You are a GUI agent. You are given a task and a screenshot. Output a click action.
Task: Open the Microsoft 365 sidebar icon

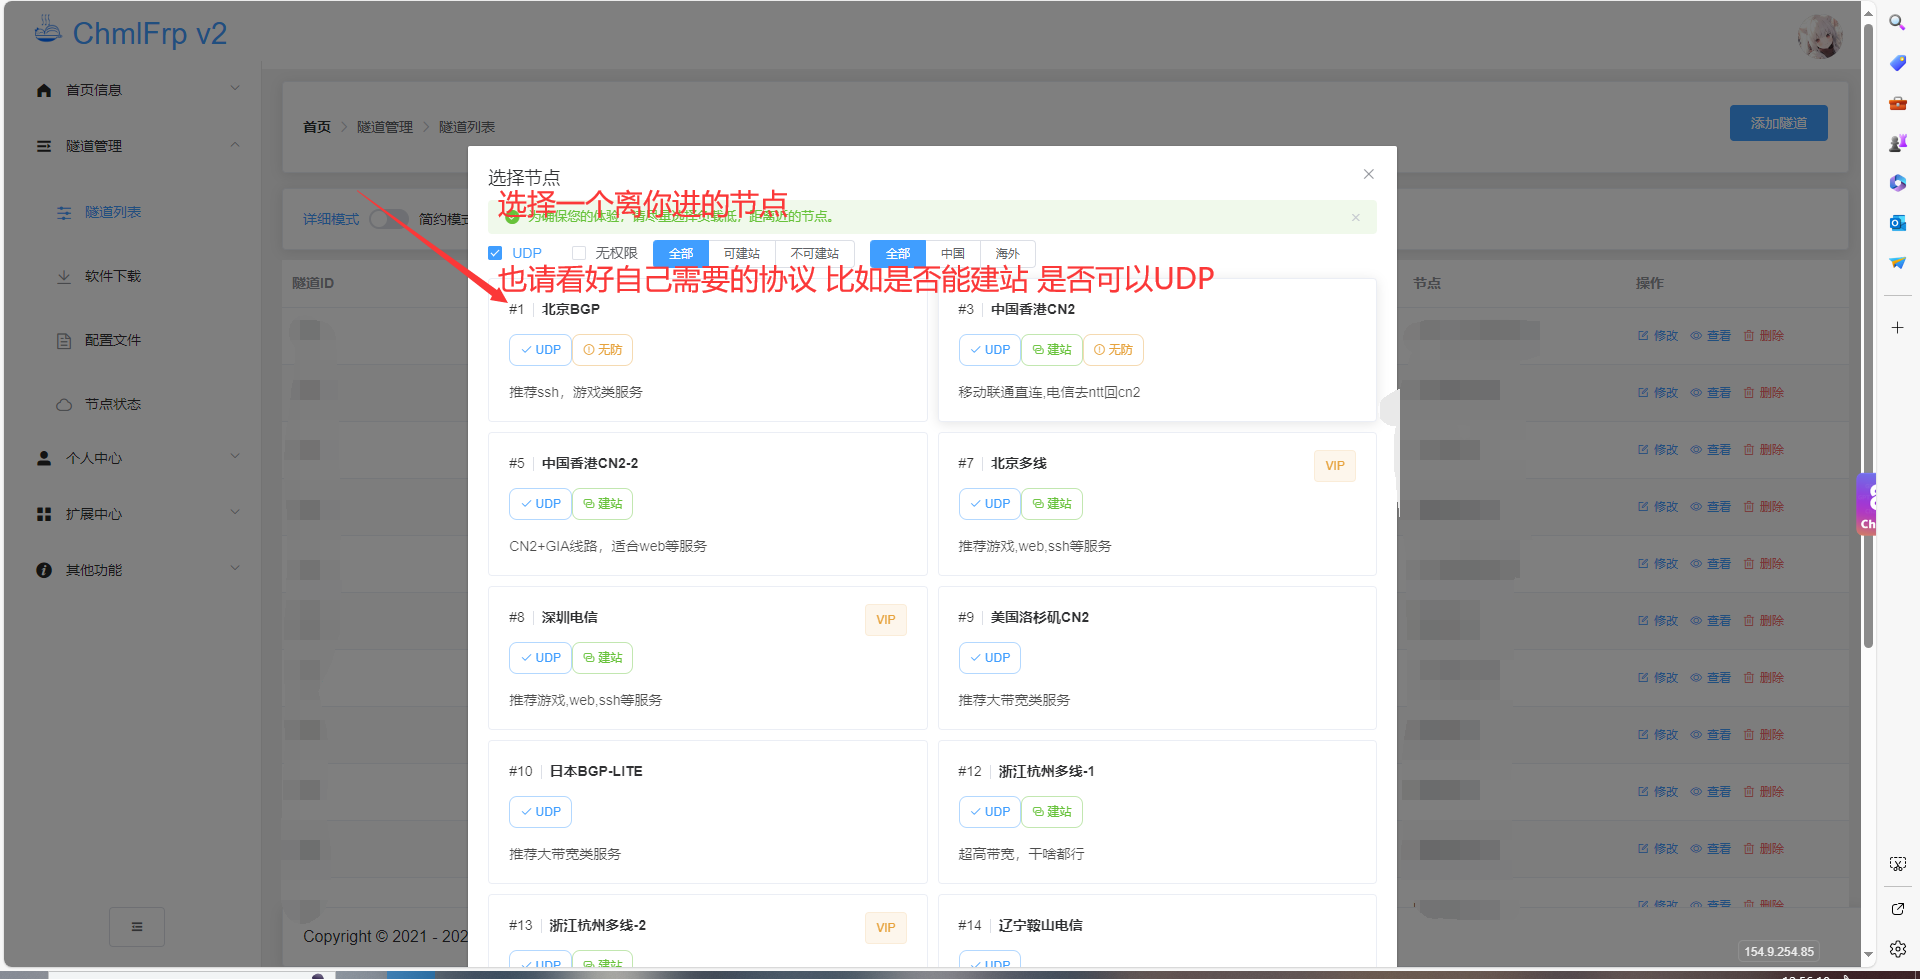(x=1897, y=182)
